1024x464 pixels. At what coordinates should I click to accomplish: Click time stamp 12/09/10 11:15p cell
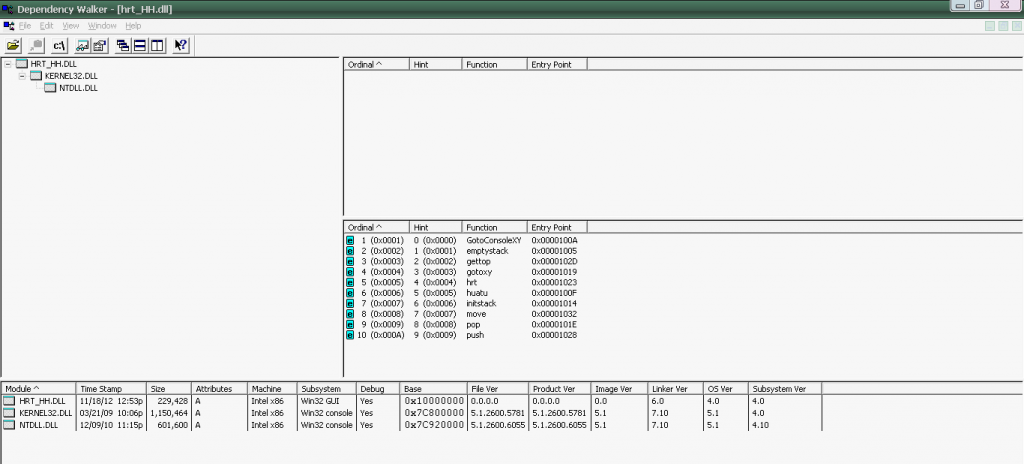pyautogui.click(x=110, y=425)
